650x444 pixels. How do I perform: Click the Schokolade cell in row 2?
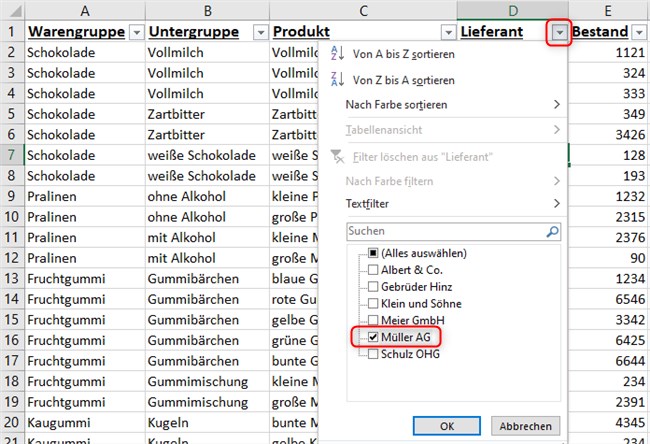(x=85, y=52)
